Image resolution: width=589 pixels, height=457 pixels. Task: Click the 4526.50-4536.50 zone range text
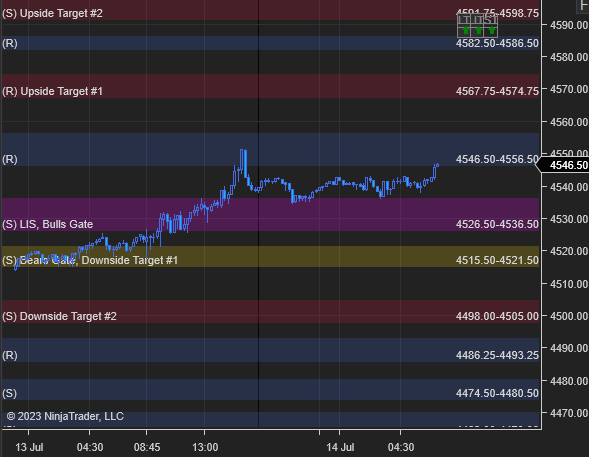497,224
